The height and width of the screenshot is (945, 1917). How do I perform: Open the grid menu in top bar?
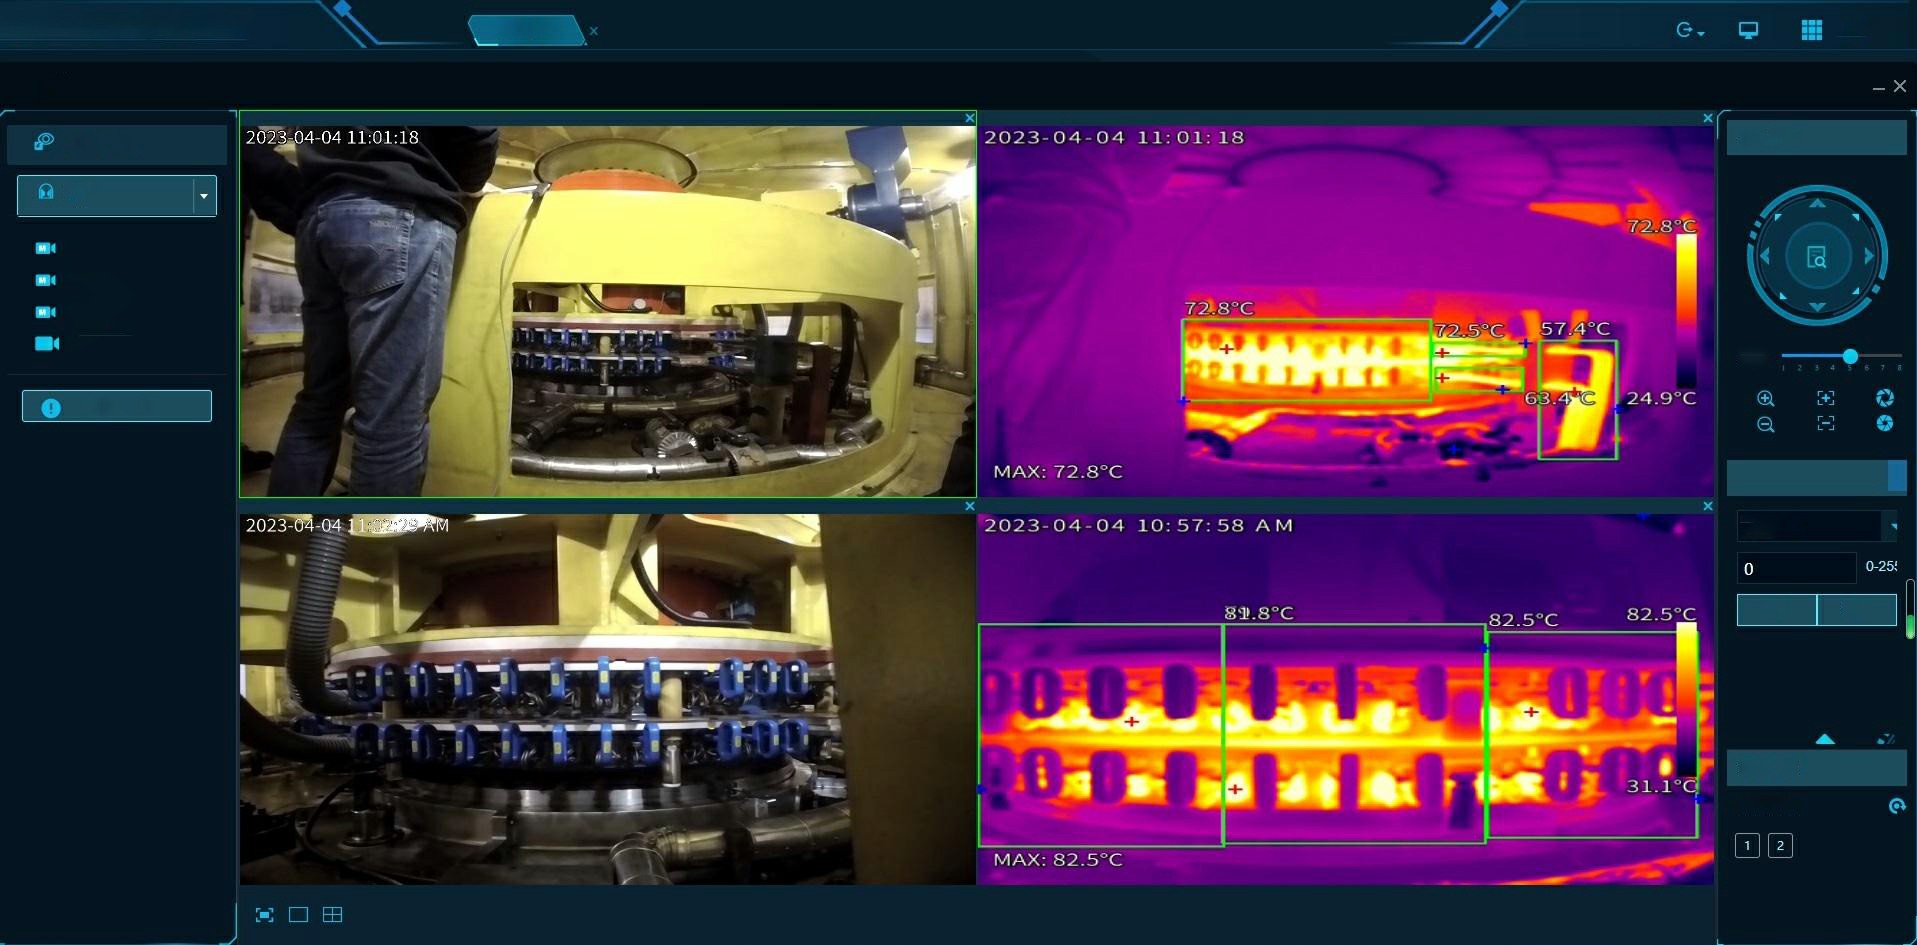click(1811, 30)
